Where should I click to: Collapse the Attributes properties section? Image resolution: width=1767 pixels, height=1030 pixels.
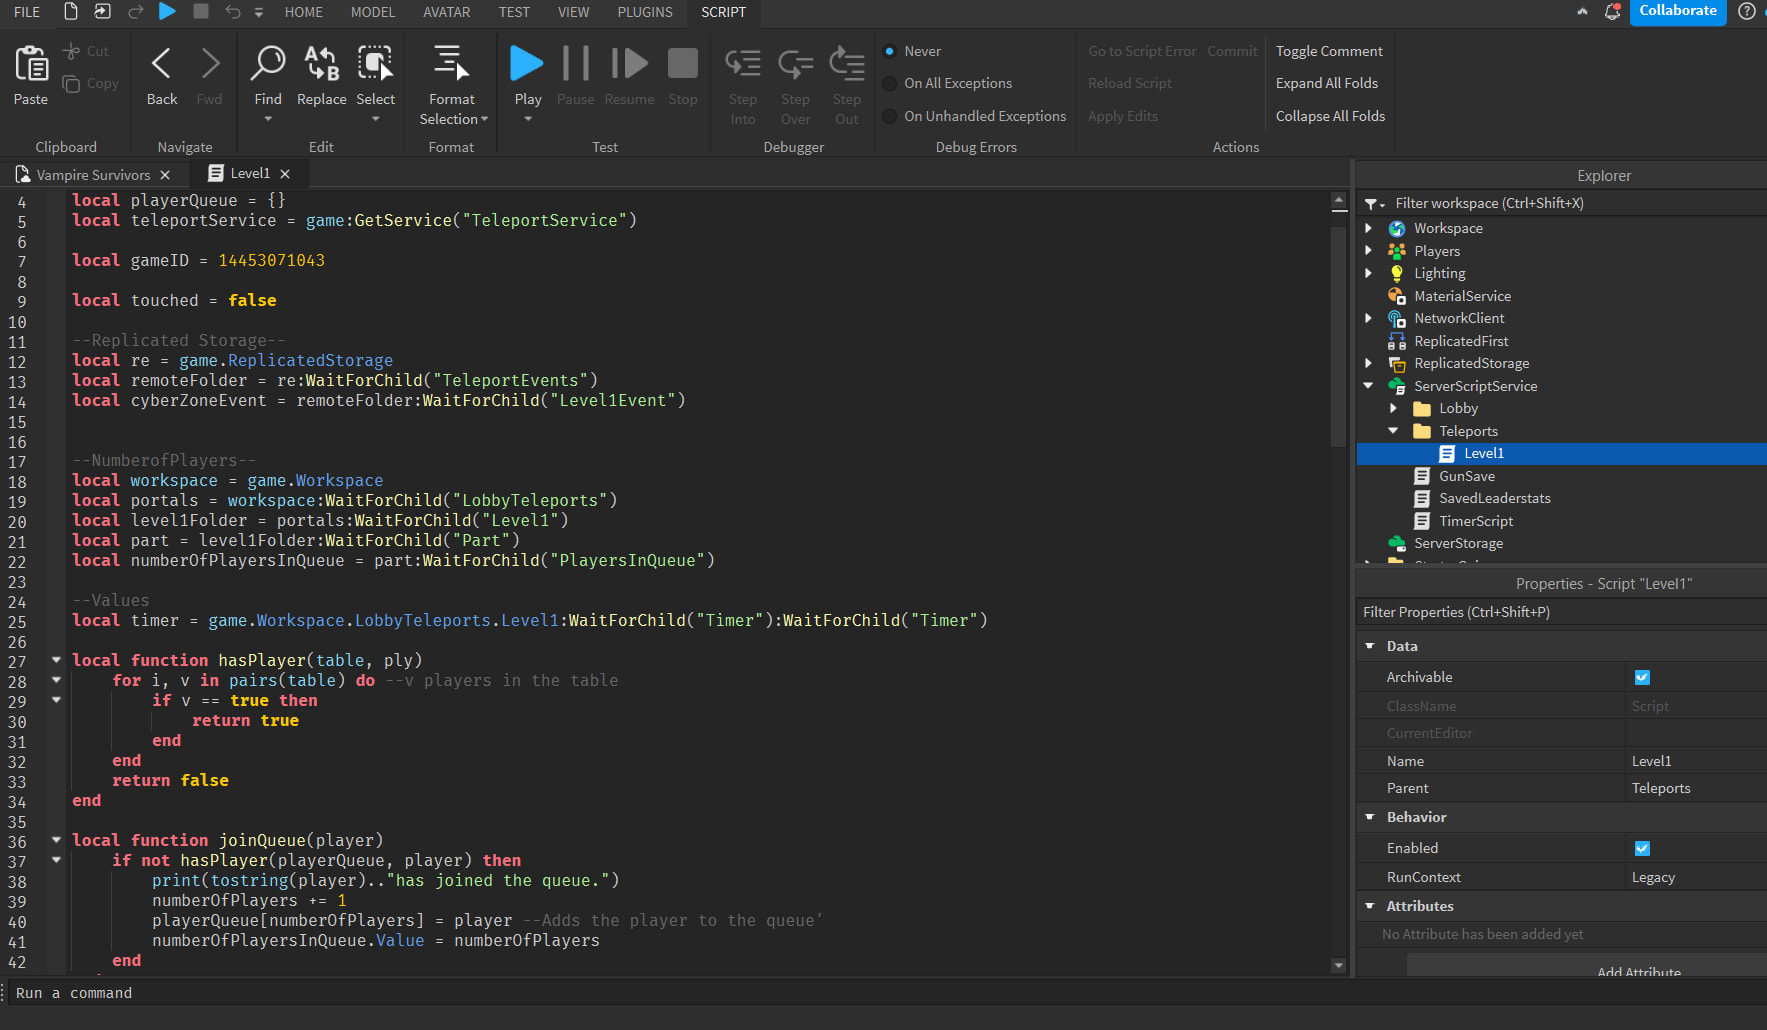pyautogui.click(x=1370, y=906)
